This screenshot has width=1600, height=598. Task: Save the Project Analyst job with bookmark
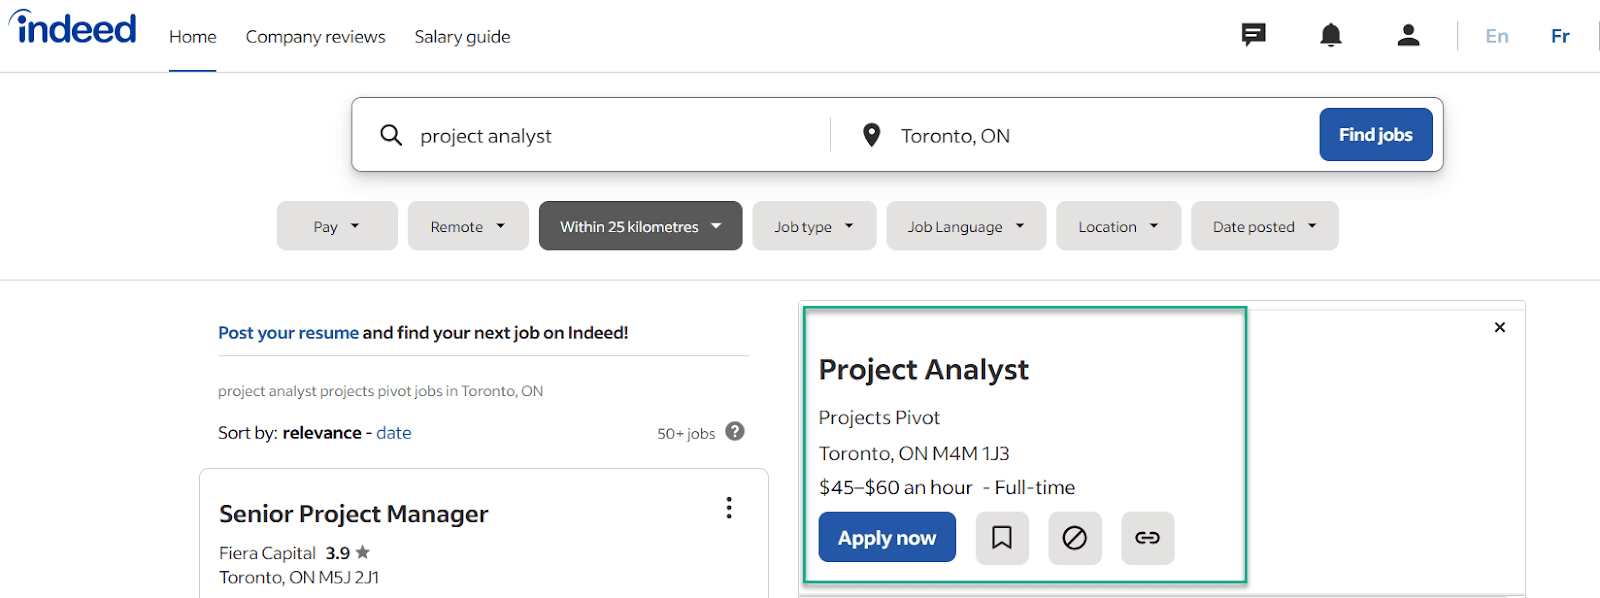point(1002,538)
